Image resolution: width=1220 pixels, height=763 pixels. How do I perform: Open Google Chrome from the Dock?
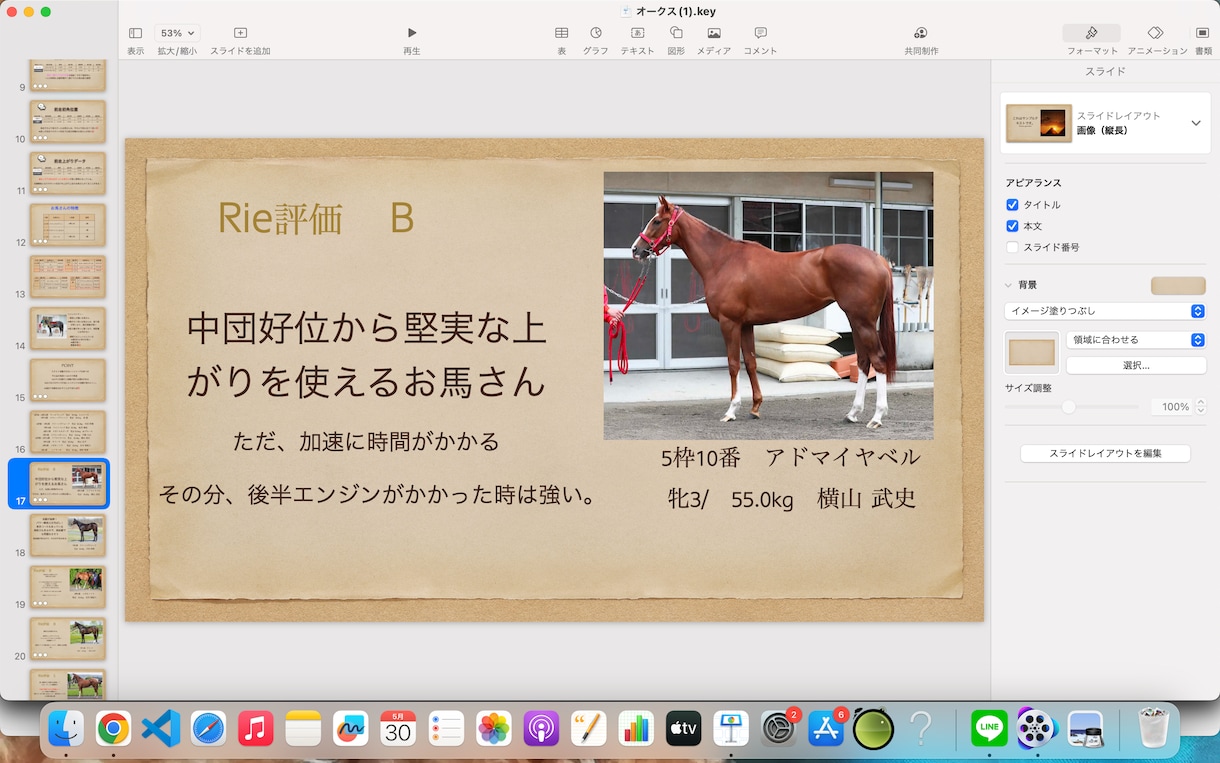coord(114,729)
